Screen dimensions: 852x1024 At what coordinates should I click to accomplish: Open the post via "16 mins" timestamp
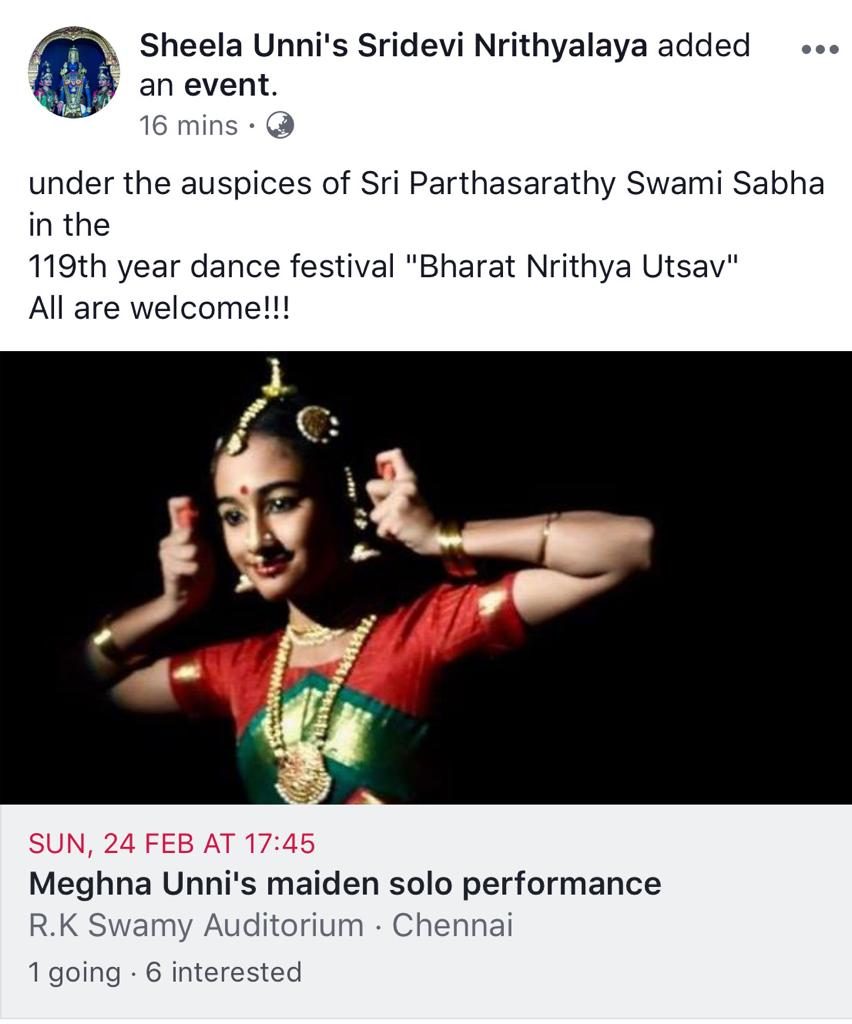[188, 125]
